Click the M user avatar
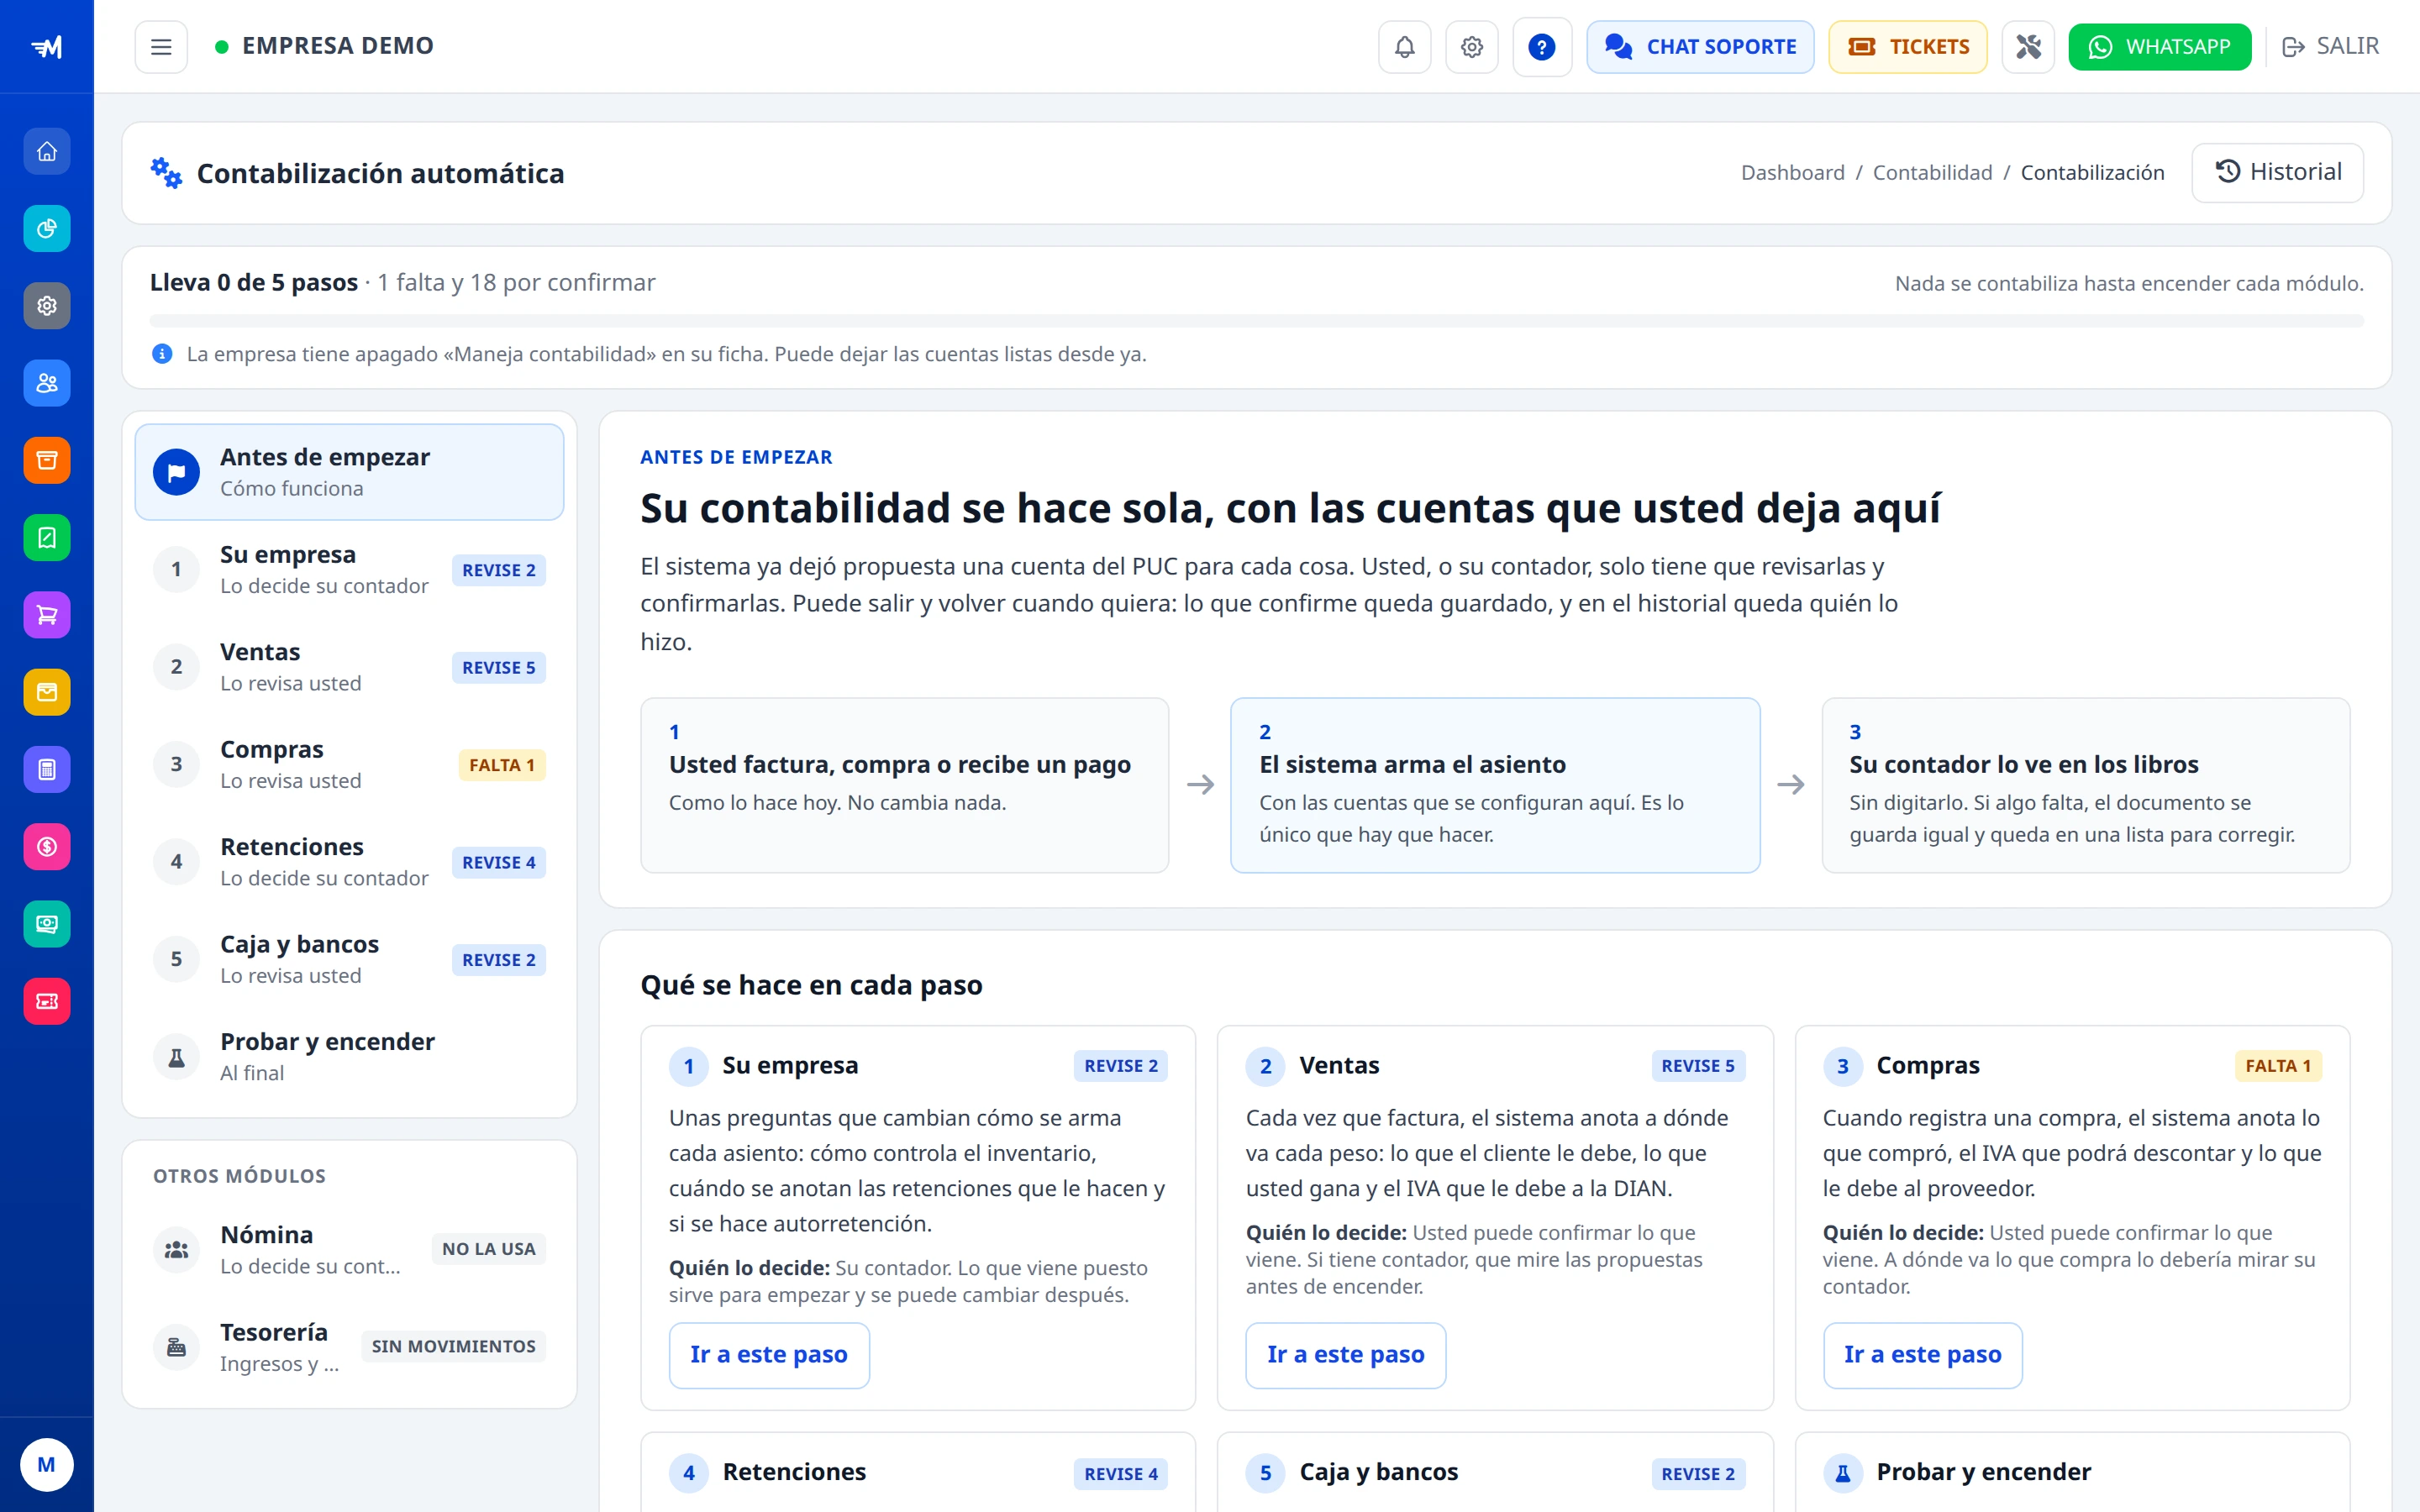 point(46,1465)
